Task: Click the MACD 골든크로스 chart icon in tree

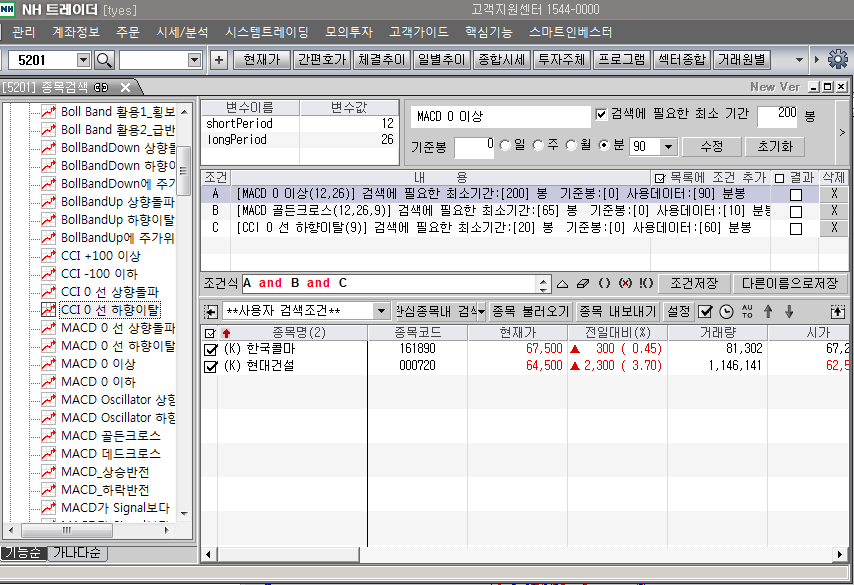Action: (48, 436)
